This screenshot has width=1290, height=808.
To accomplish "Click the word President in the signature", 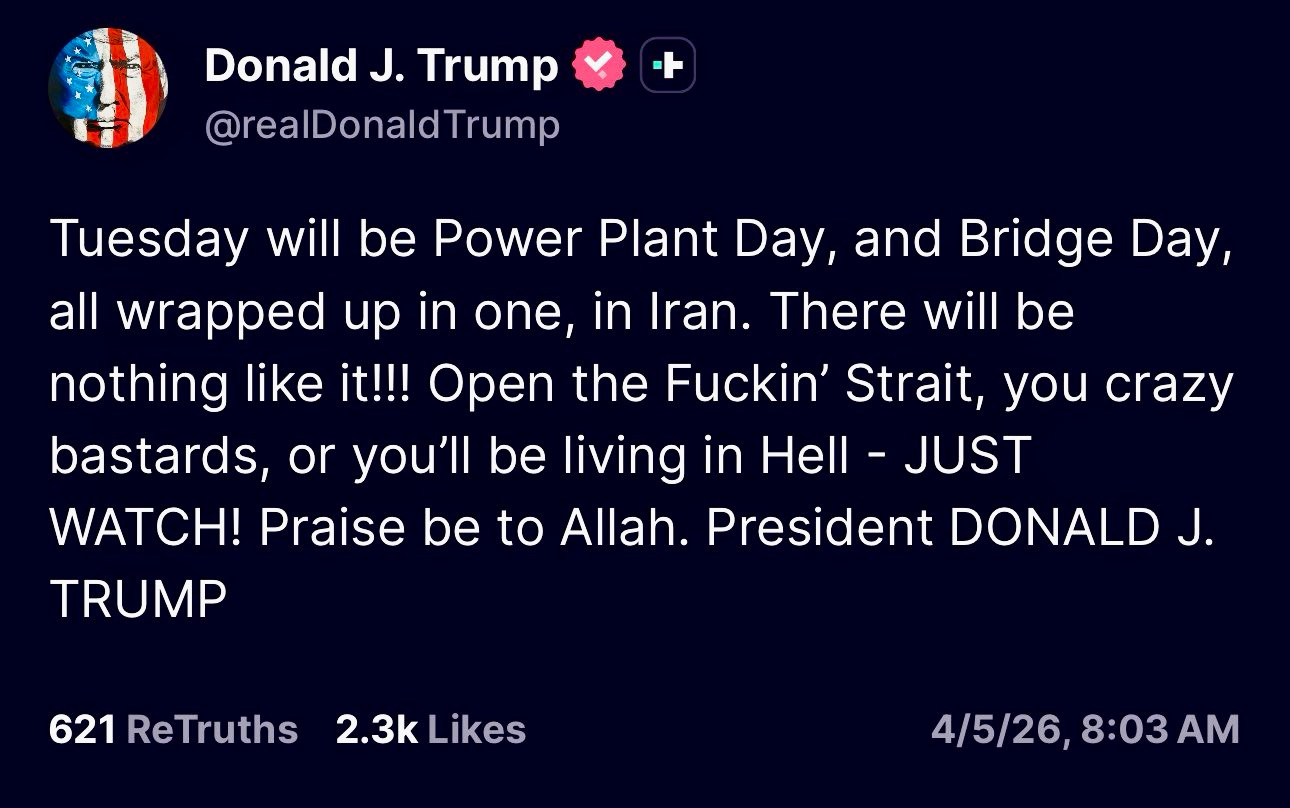I will (x=820, y=528).
